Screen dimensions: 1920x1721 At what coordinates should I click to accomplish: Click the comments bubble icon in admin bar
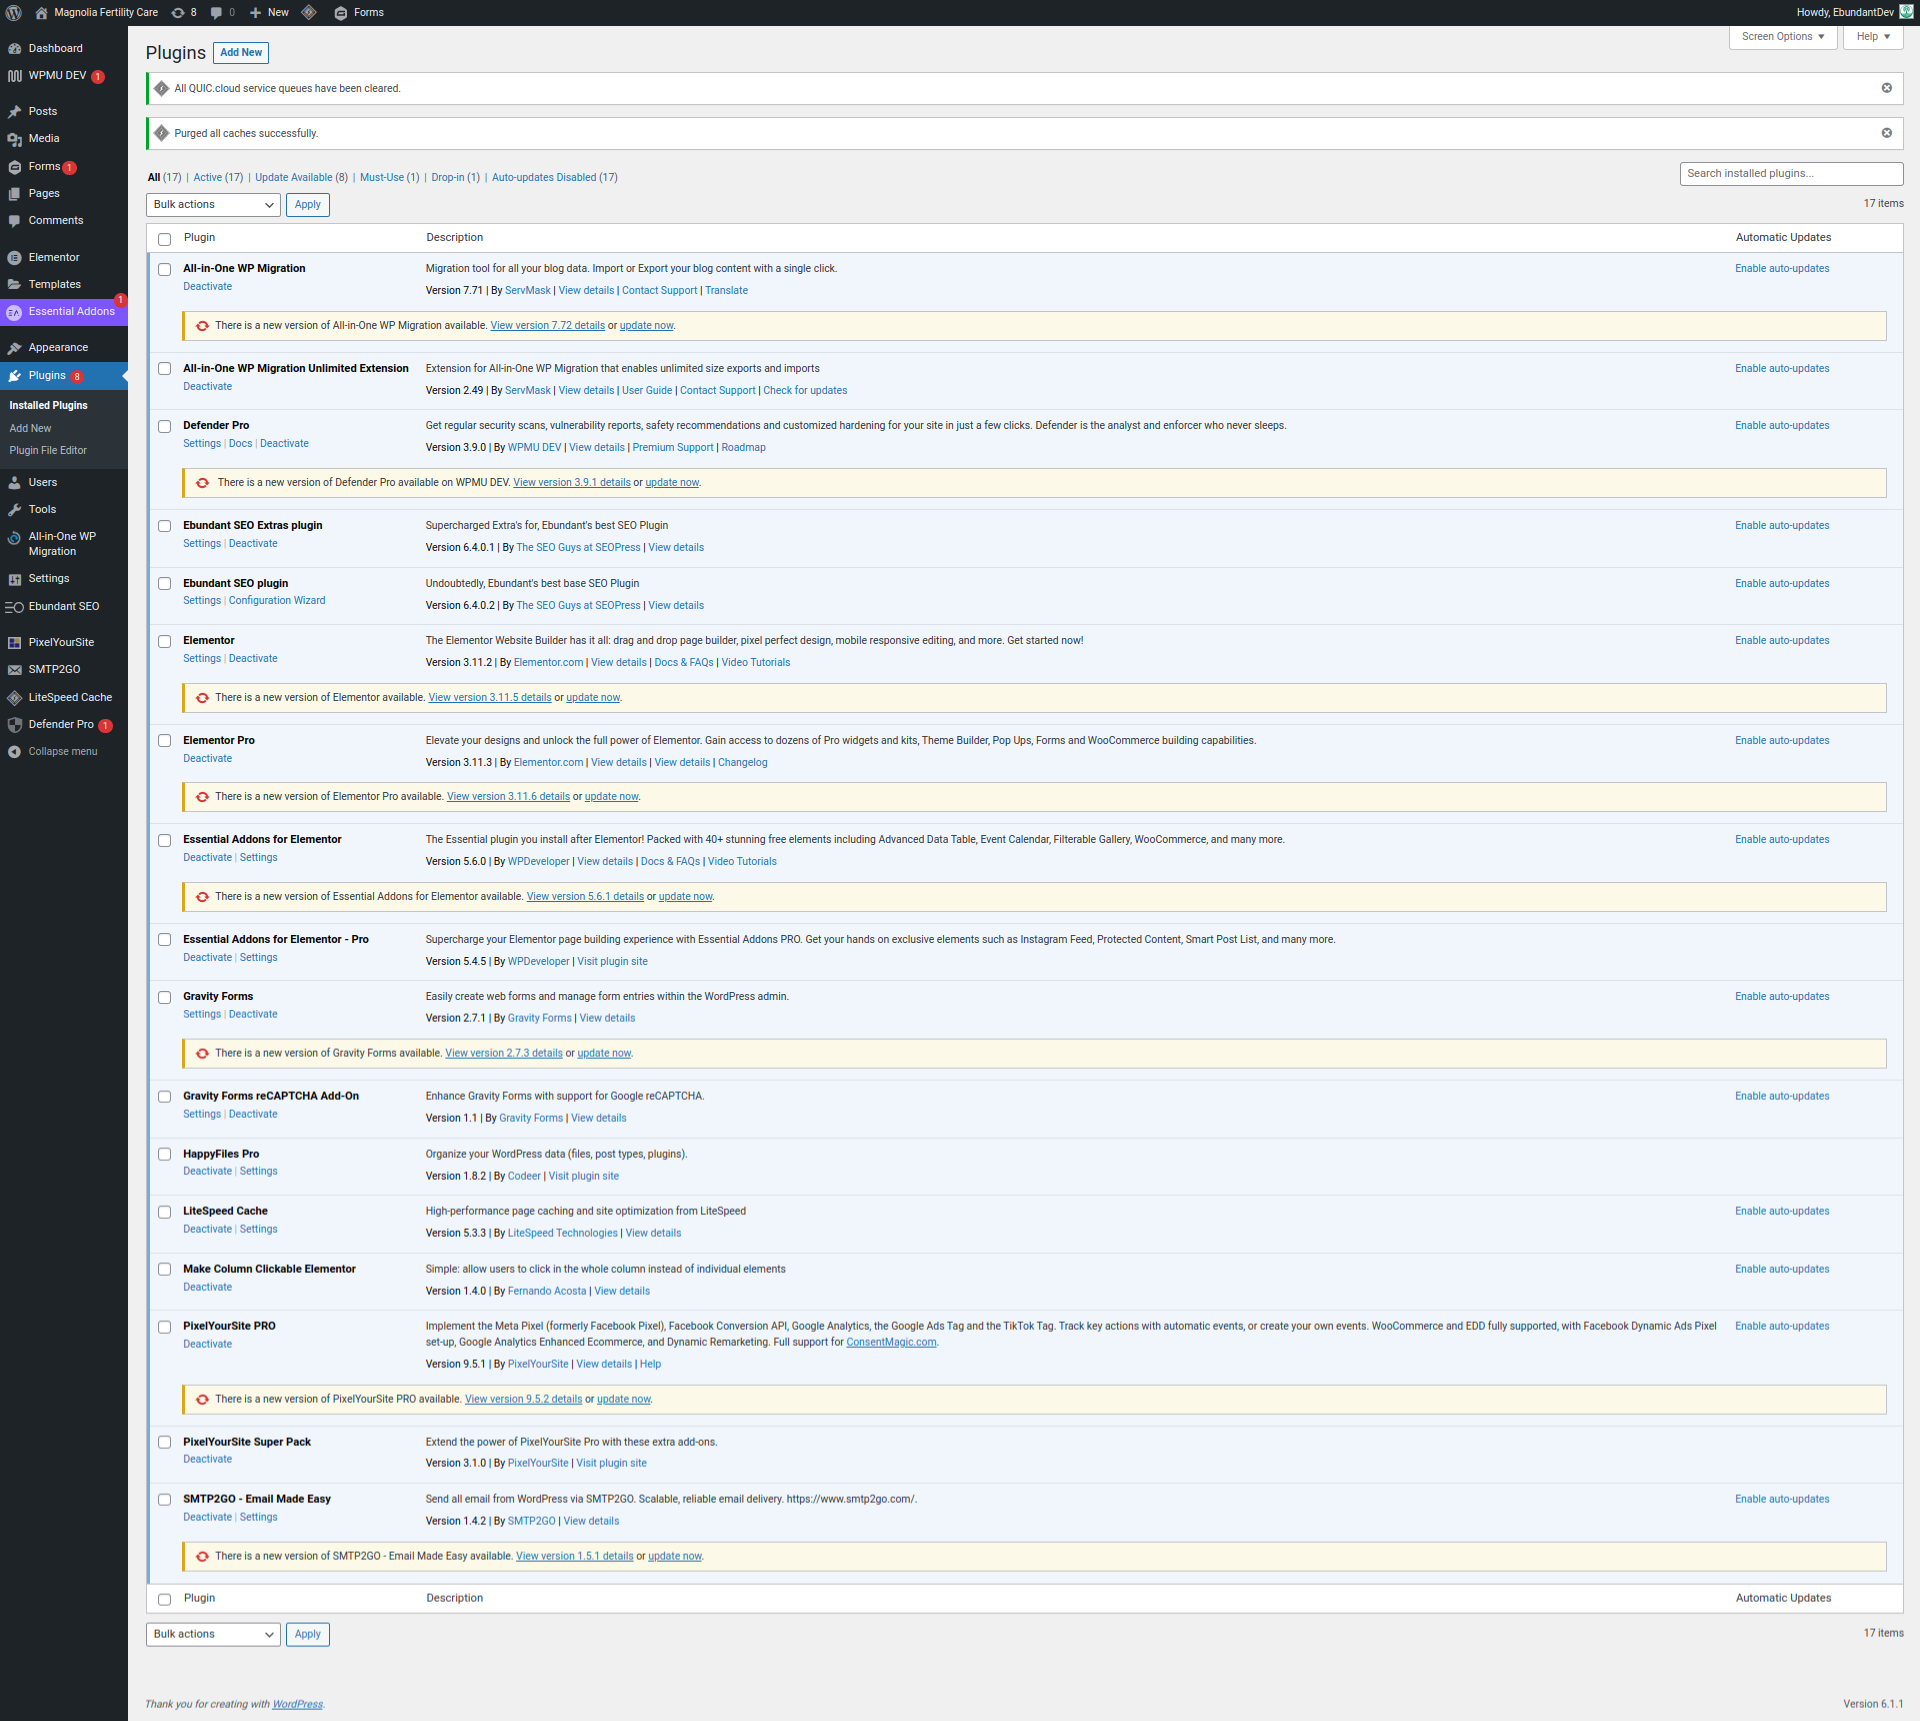tap(217, 13)
